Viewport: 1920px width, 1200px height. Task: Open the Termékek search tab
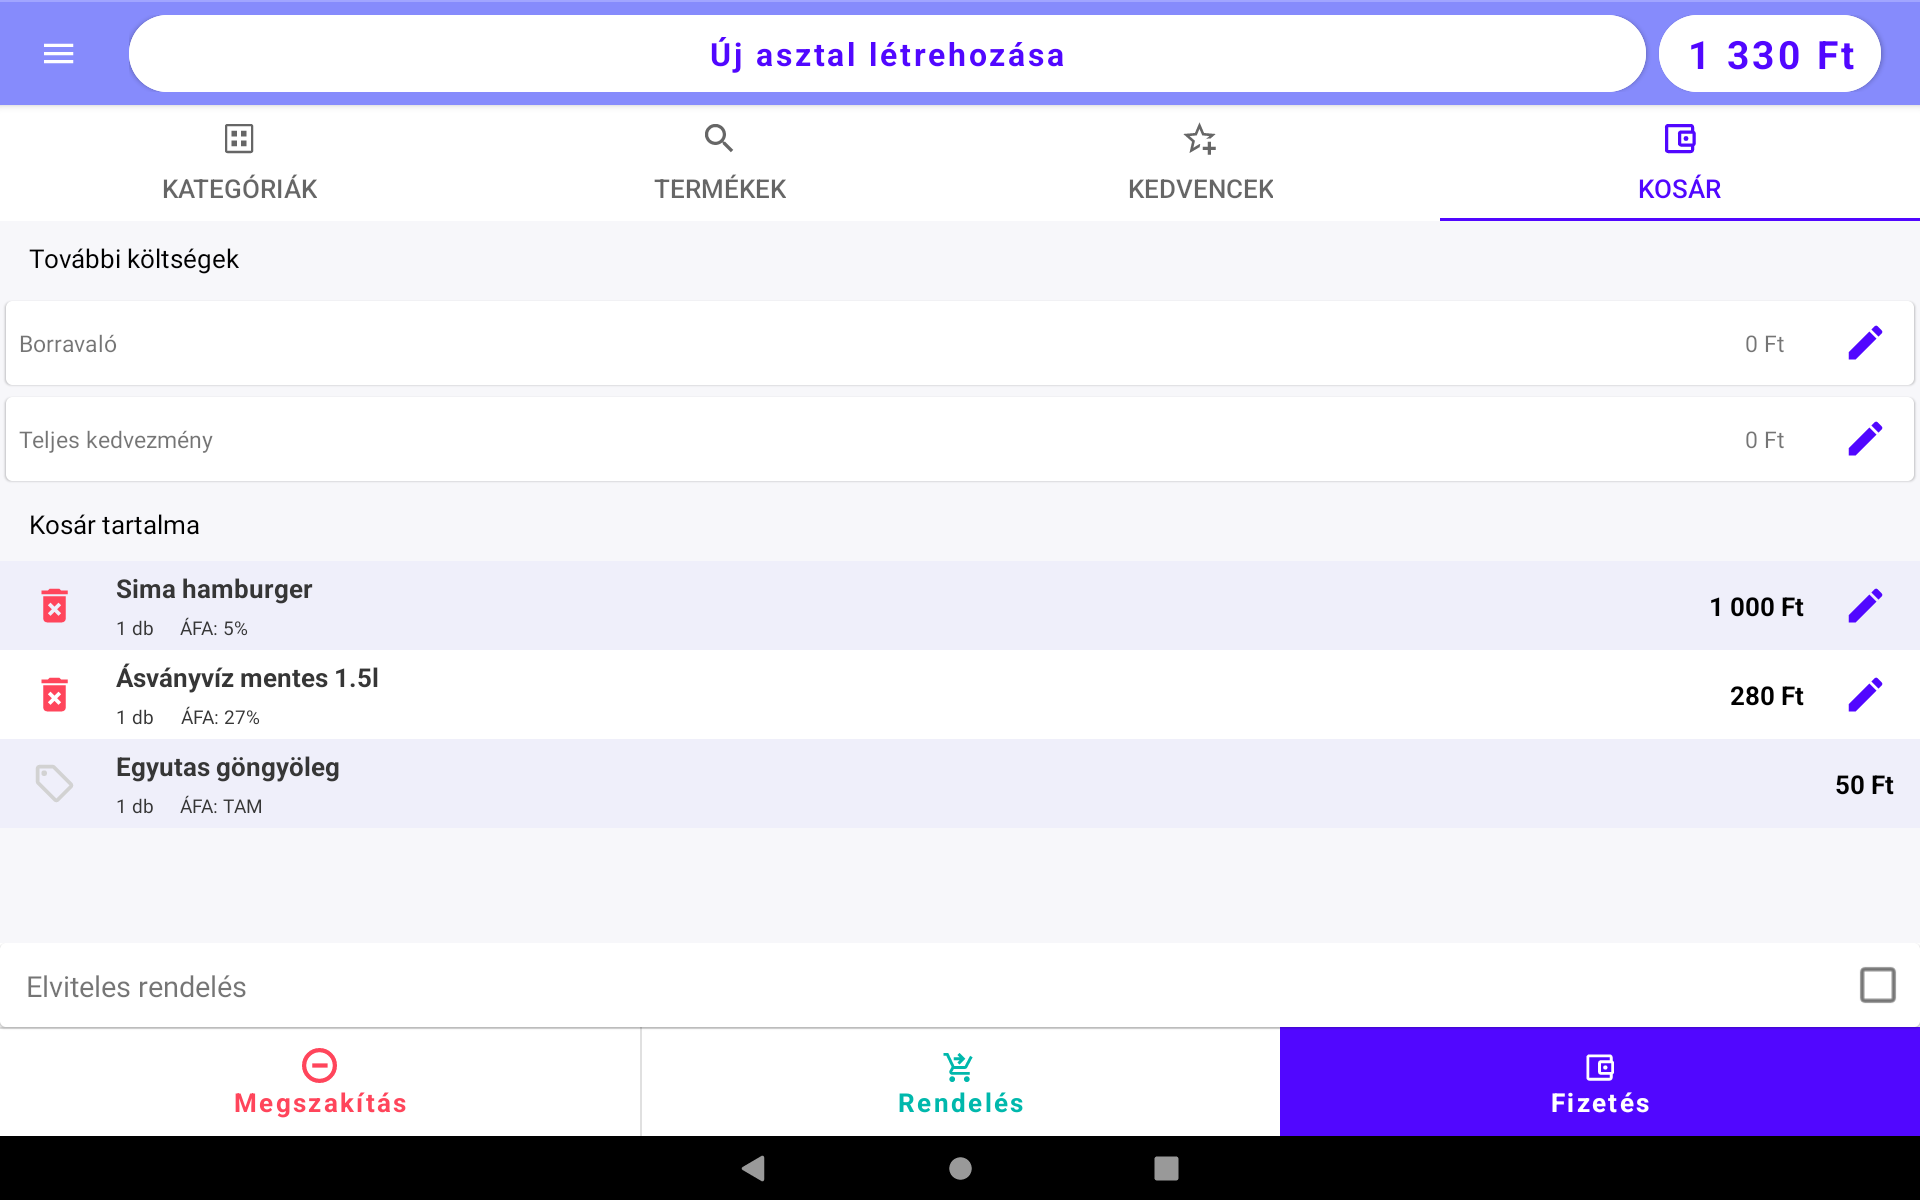point(720,163)
